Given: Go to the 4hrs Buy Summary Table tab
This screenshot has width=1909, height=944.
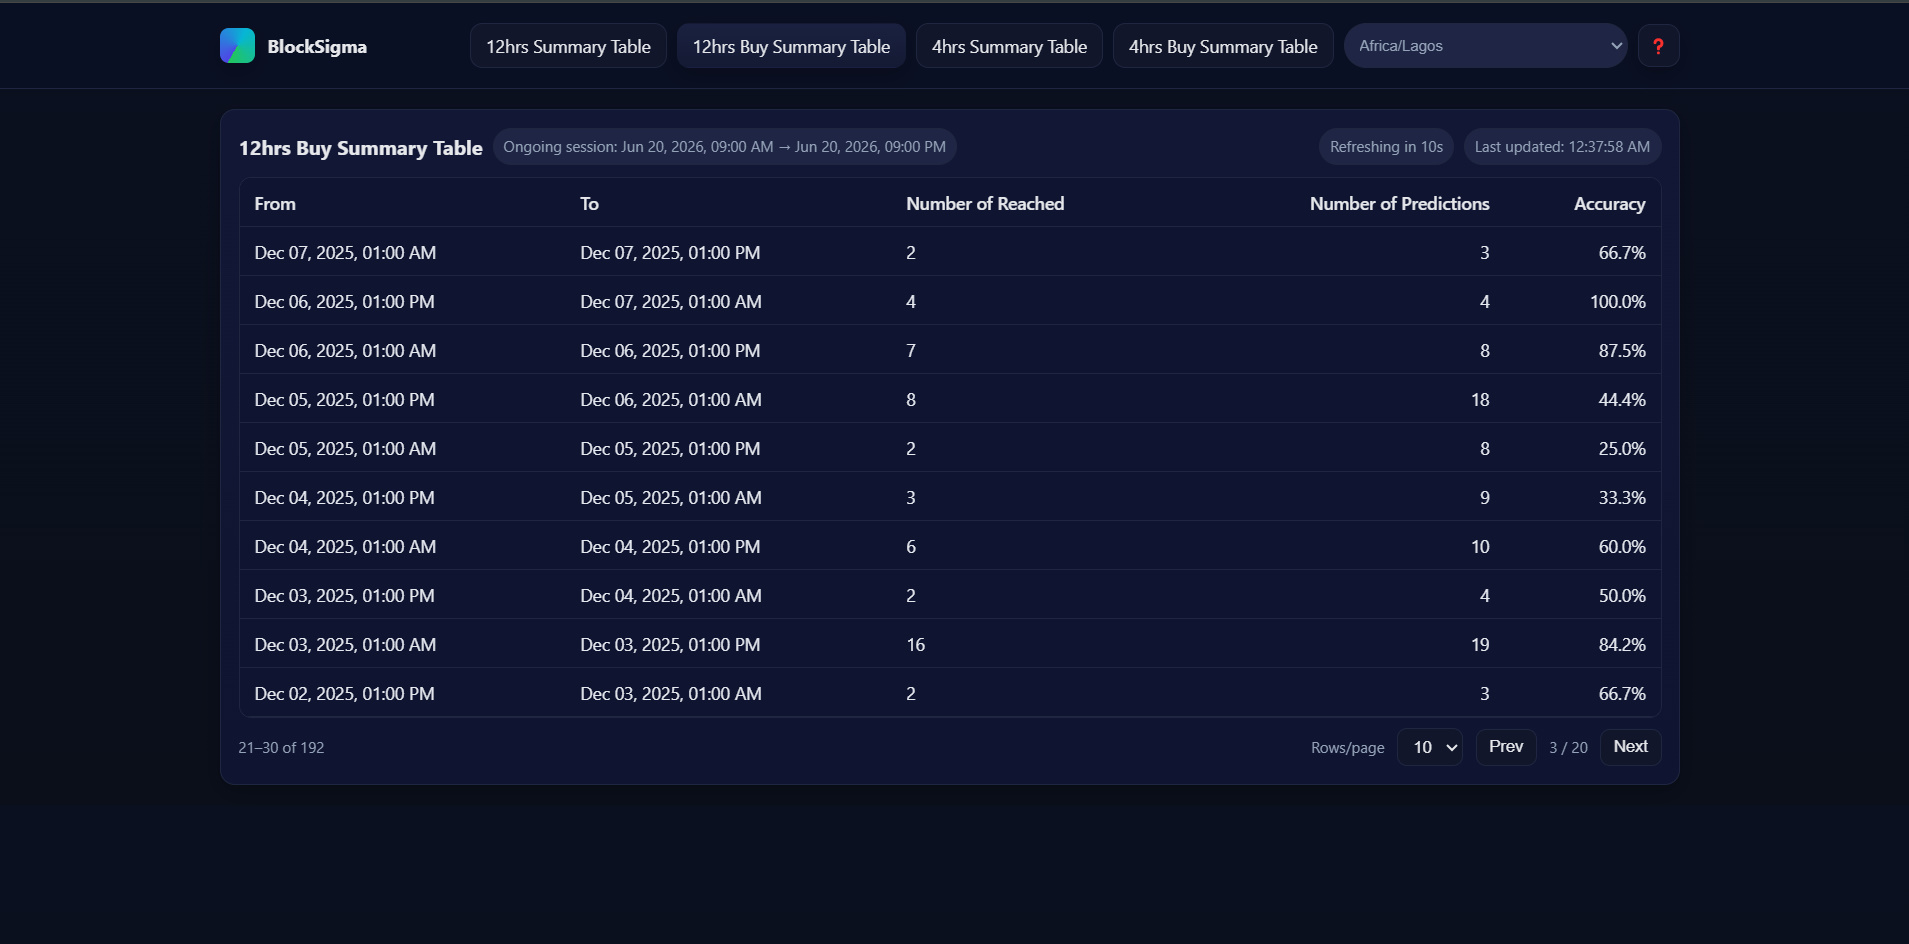Looking at the screenshot, I should point(1223,46).
